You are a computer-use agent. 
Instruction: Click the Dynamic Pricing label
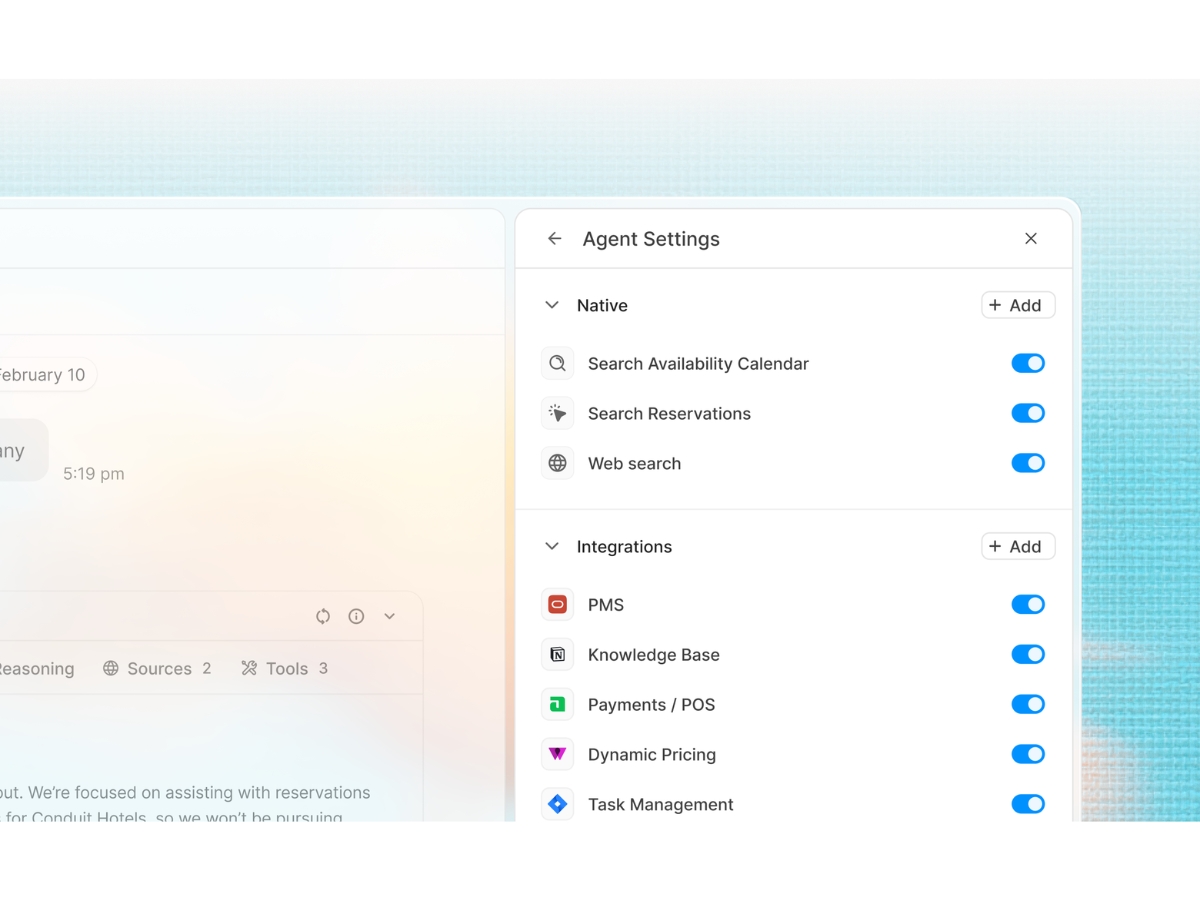(652, 755)
